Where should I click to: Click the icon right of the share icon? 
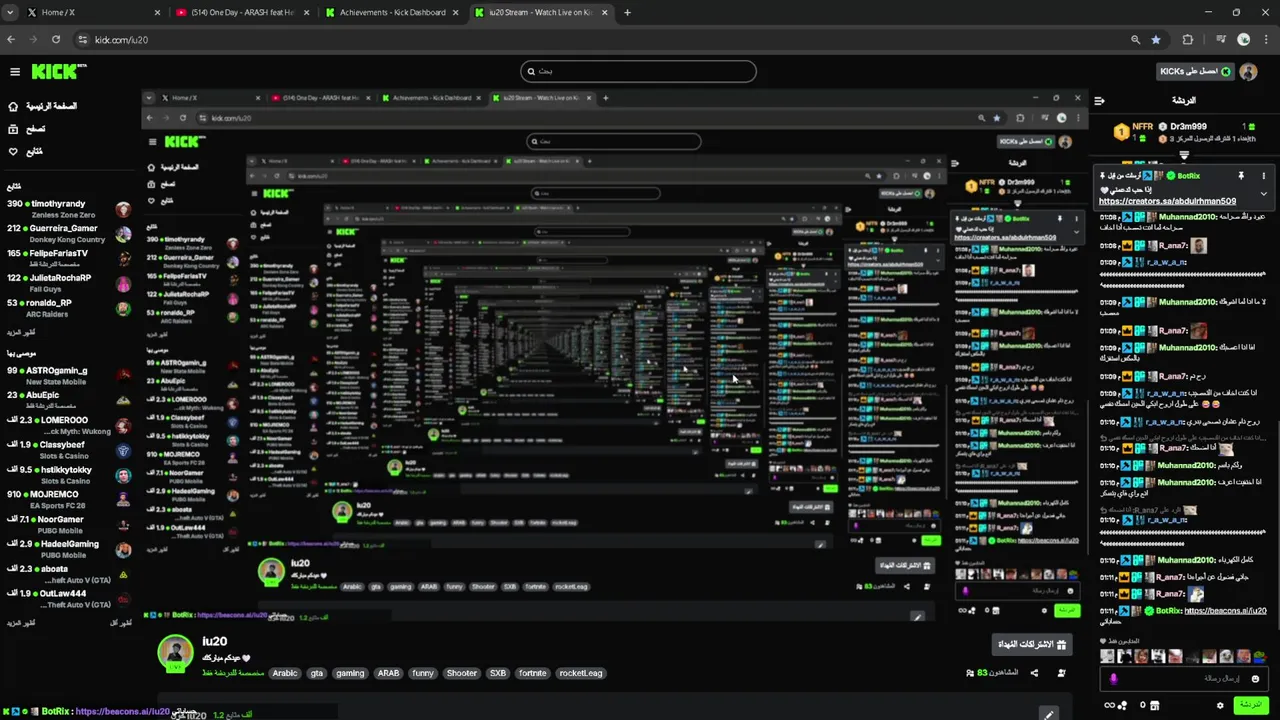tap(1061, 673)
